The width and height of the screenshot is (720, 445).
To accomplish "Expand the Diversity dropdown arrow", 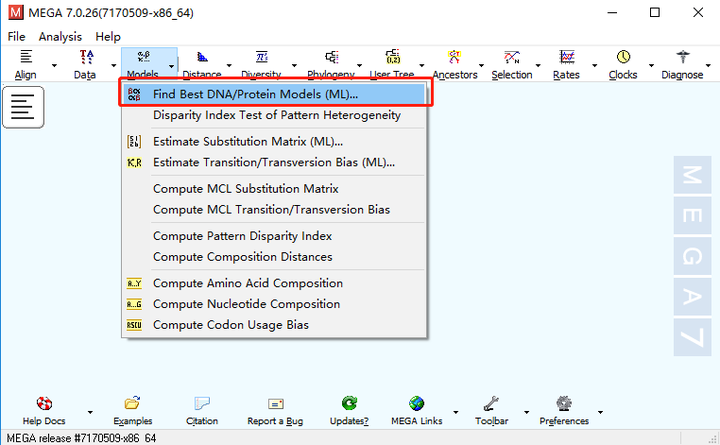I will tap(294, 66).
